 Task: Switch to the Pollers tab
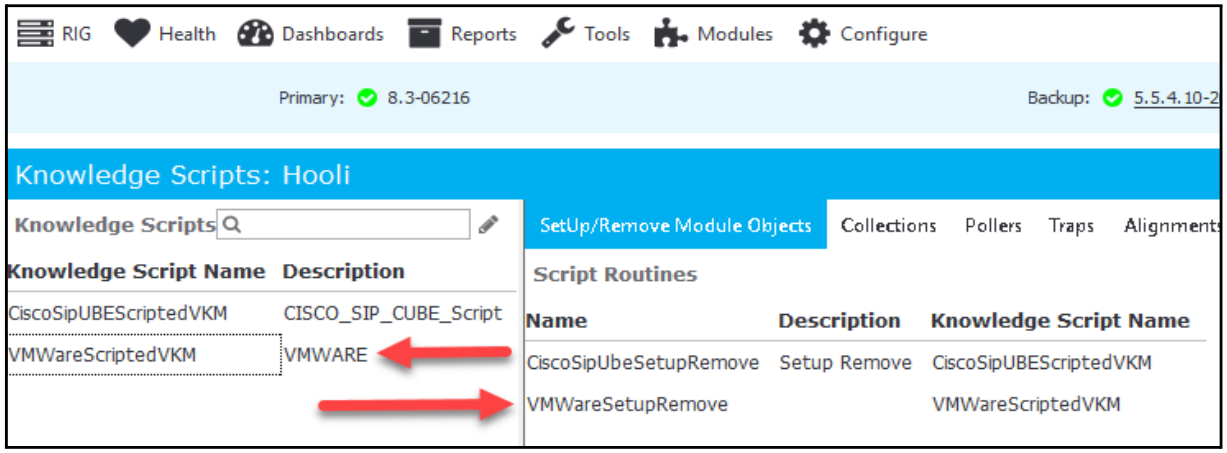(x=993, y=226)
